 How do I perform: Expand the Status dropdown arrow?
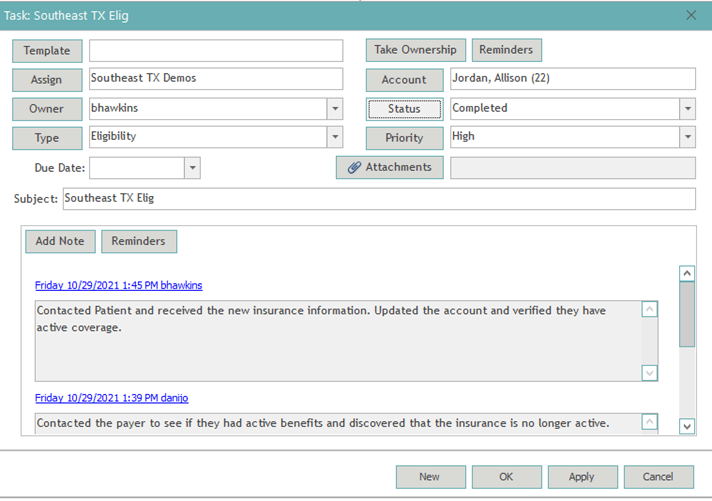click(687, 109)
